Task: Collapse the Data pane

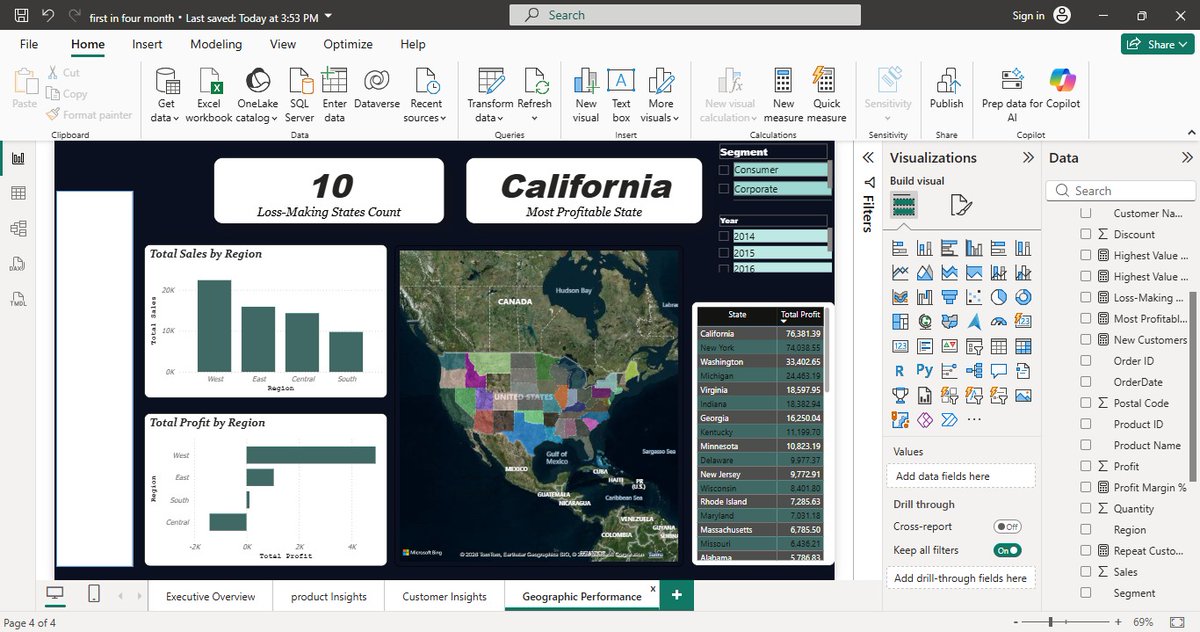Action: click(x=1187, y=158)
